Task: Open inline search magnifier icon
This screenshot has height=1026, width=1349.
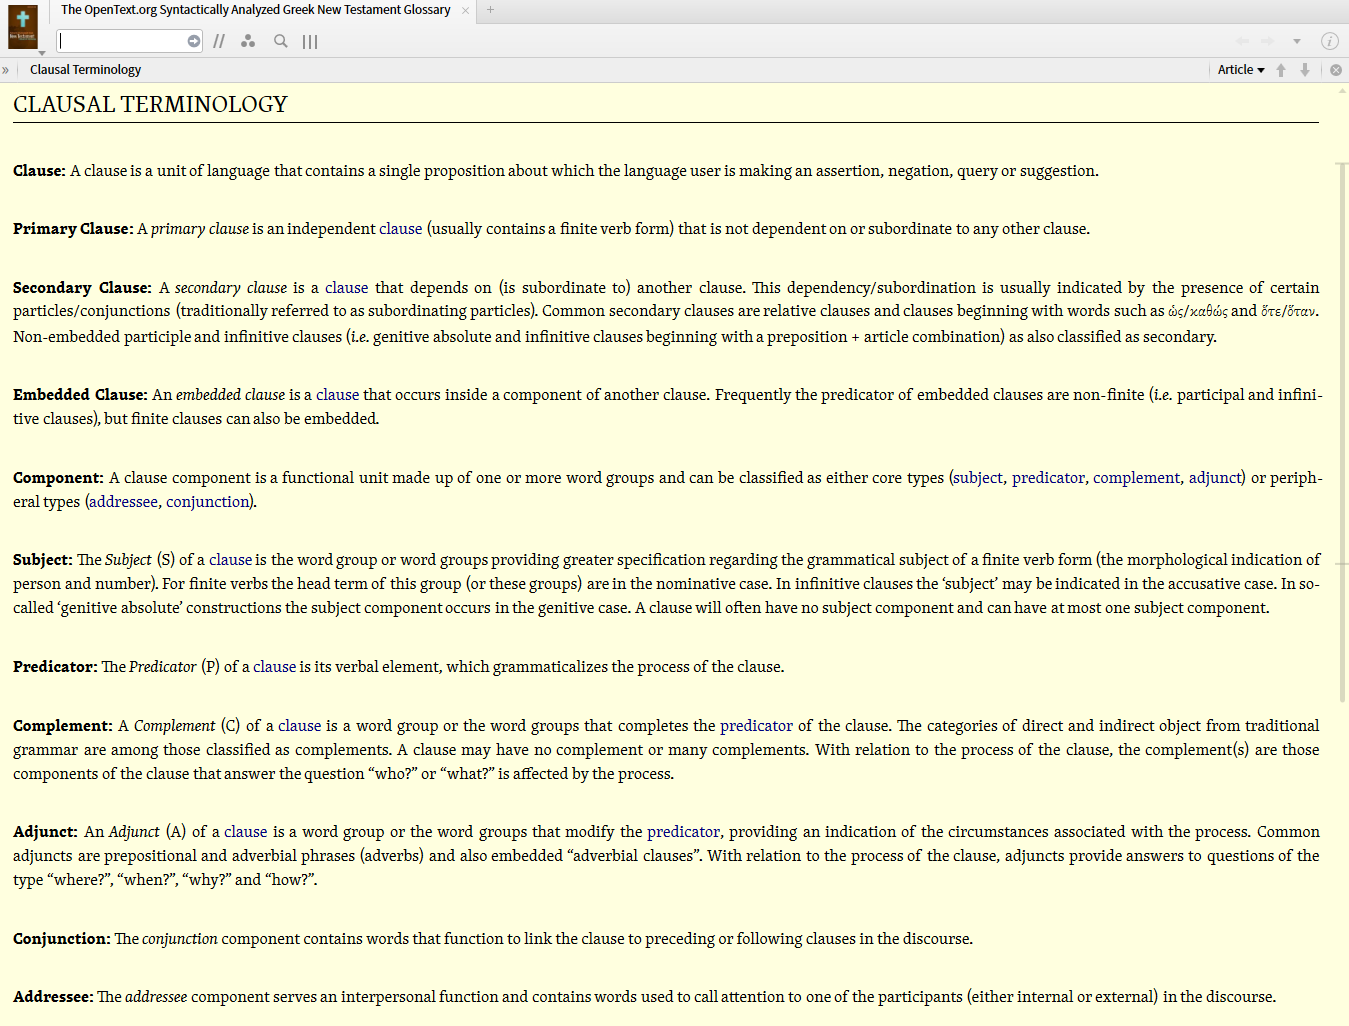Action: (281, 41)
